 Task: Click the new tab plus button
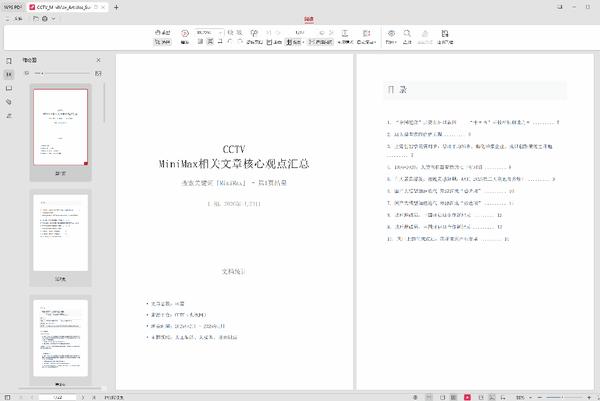pos(117,7)
